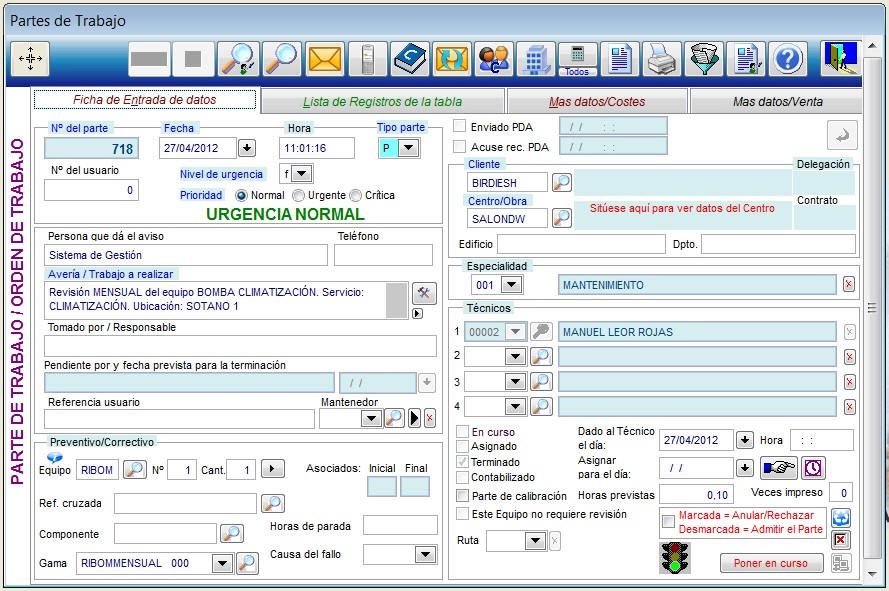Open the document page toolbar icon
The width and height of the screenshot is (889, 591).
pos(620,58)
